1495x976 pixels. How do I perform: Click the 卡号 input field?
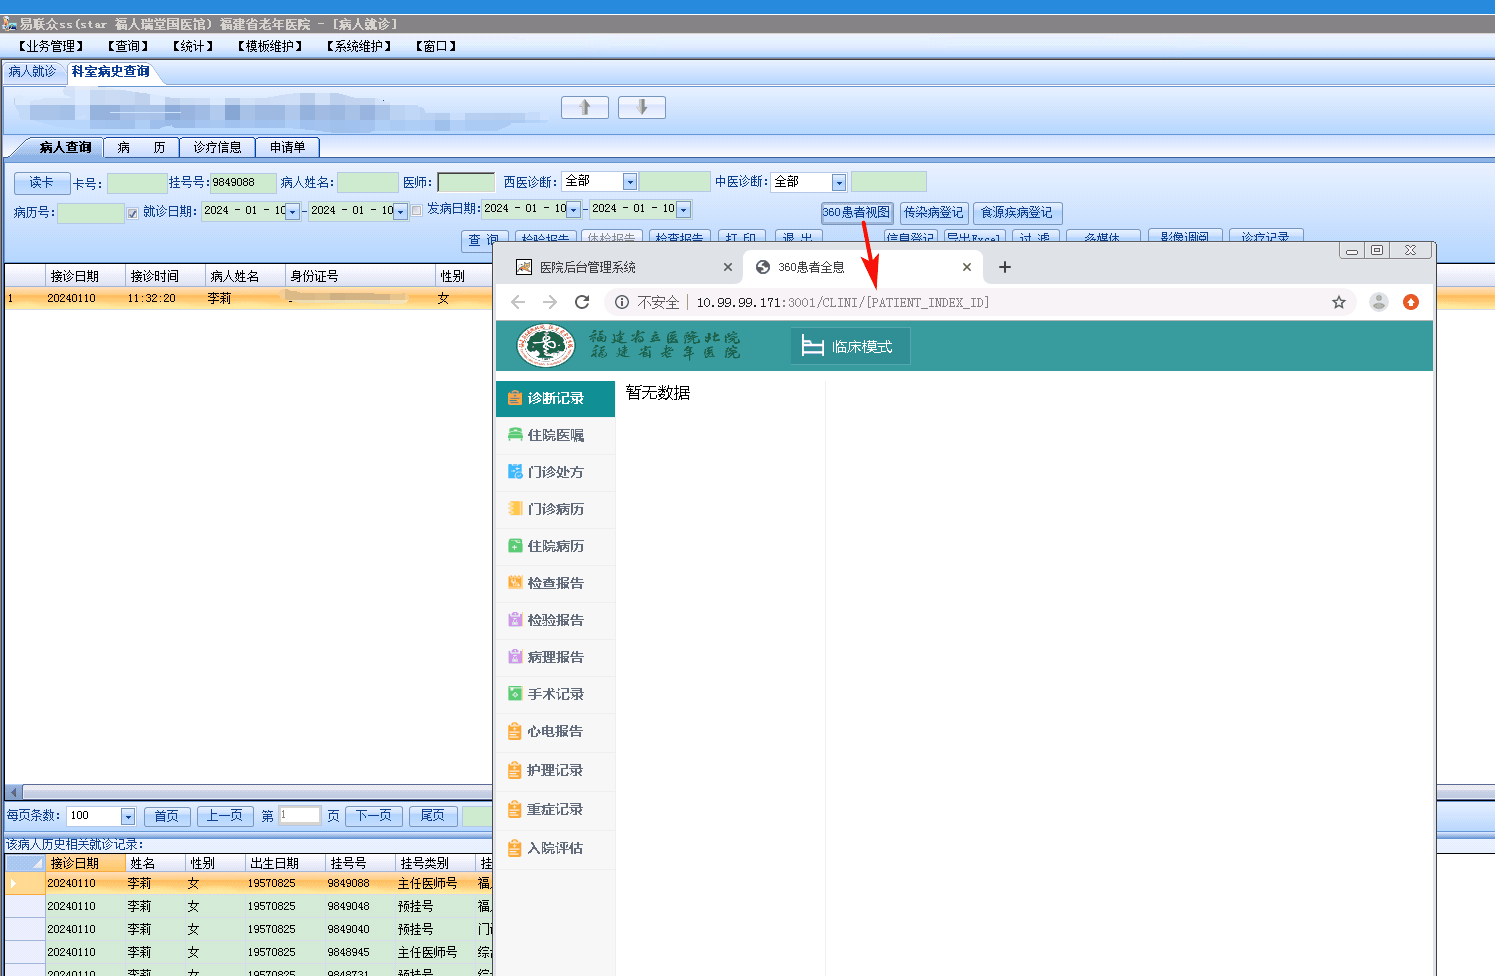137,183
